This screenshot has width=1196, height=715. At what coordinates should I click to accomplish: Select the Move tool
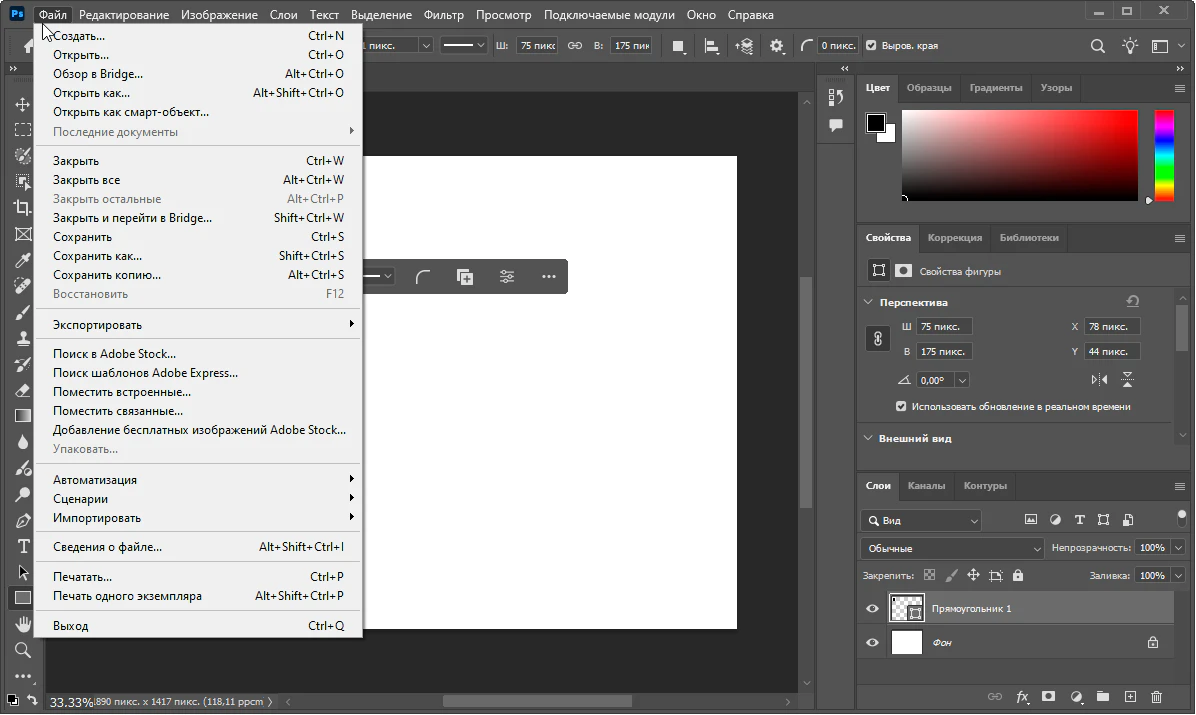(22, 104)
